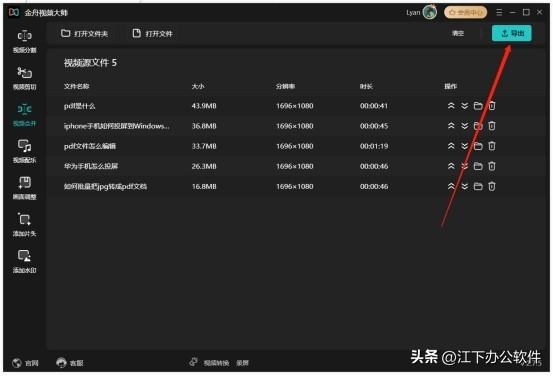Move iphone手机如何投屏 file up
This screenshot has height=376, width=553.
tap(451, 126)
